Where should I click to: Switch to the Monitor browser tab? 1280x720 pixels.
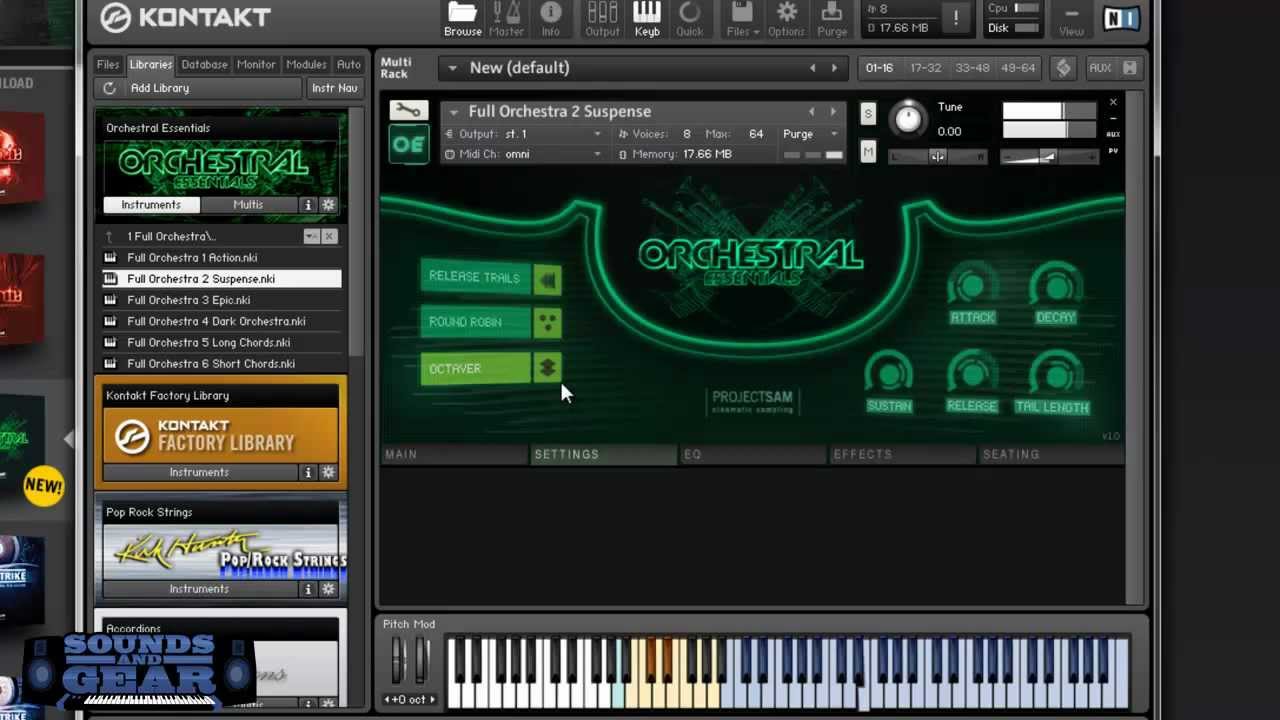[256, 64]
